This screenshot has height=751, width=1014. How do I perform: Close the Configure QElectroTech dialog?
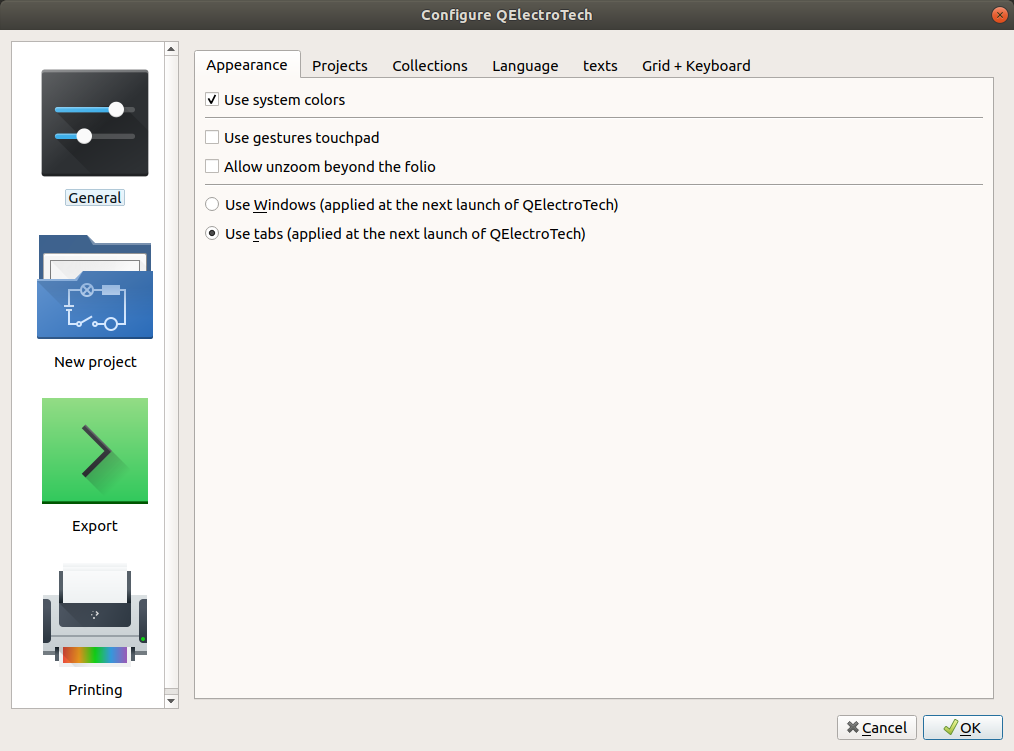tap(999, 15)
